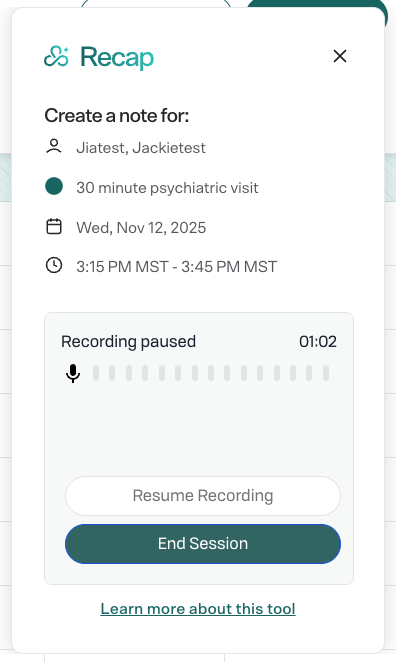
Task: Click the Recap title text
Action: [x=117, y=58]
